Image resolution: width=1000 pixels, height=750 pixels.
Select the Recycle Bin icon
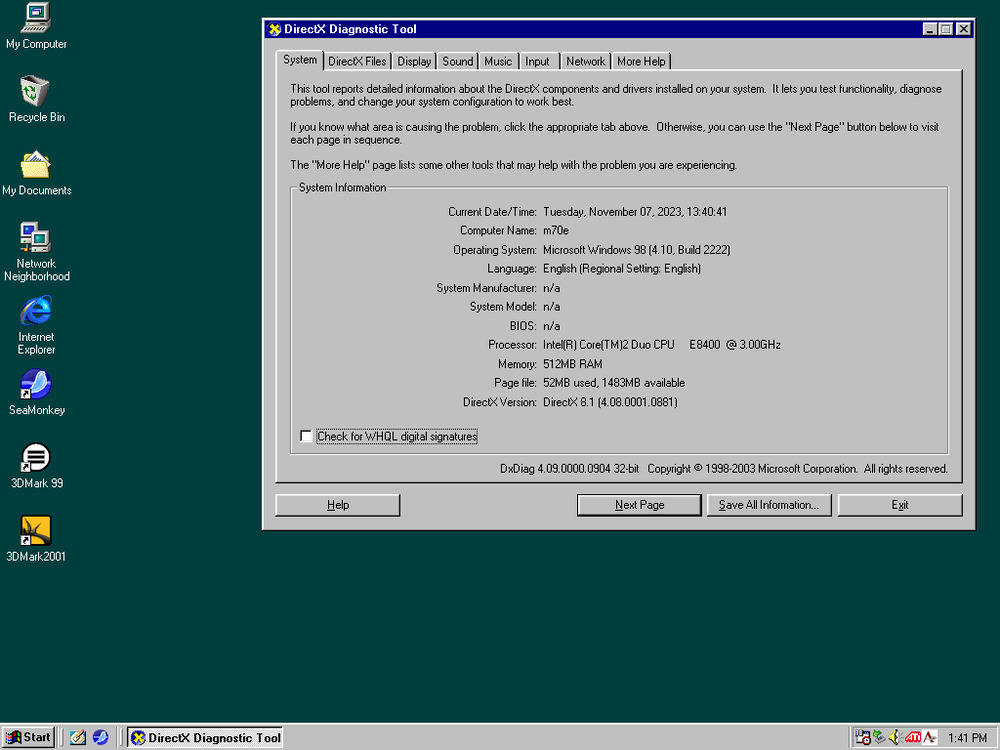[x=34, y=91]
